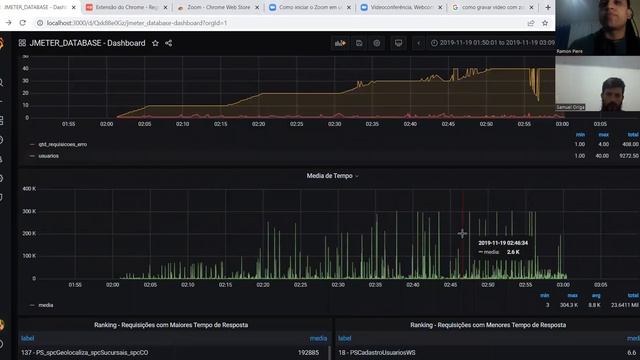Toggle the usuarios legend series
The image size is (640, 360).
coord(48,156)
